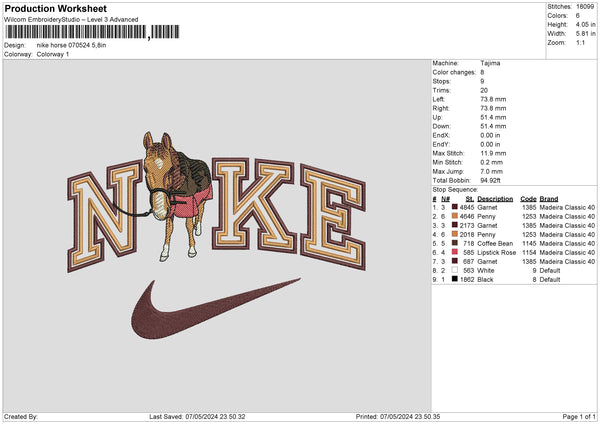
Task: Click the Total Bobbin value "94.92ft"
Action: [x=491, y=180]
